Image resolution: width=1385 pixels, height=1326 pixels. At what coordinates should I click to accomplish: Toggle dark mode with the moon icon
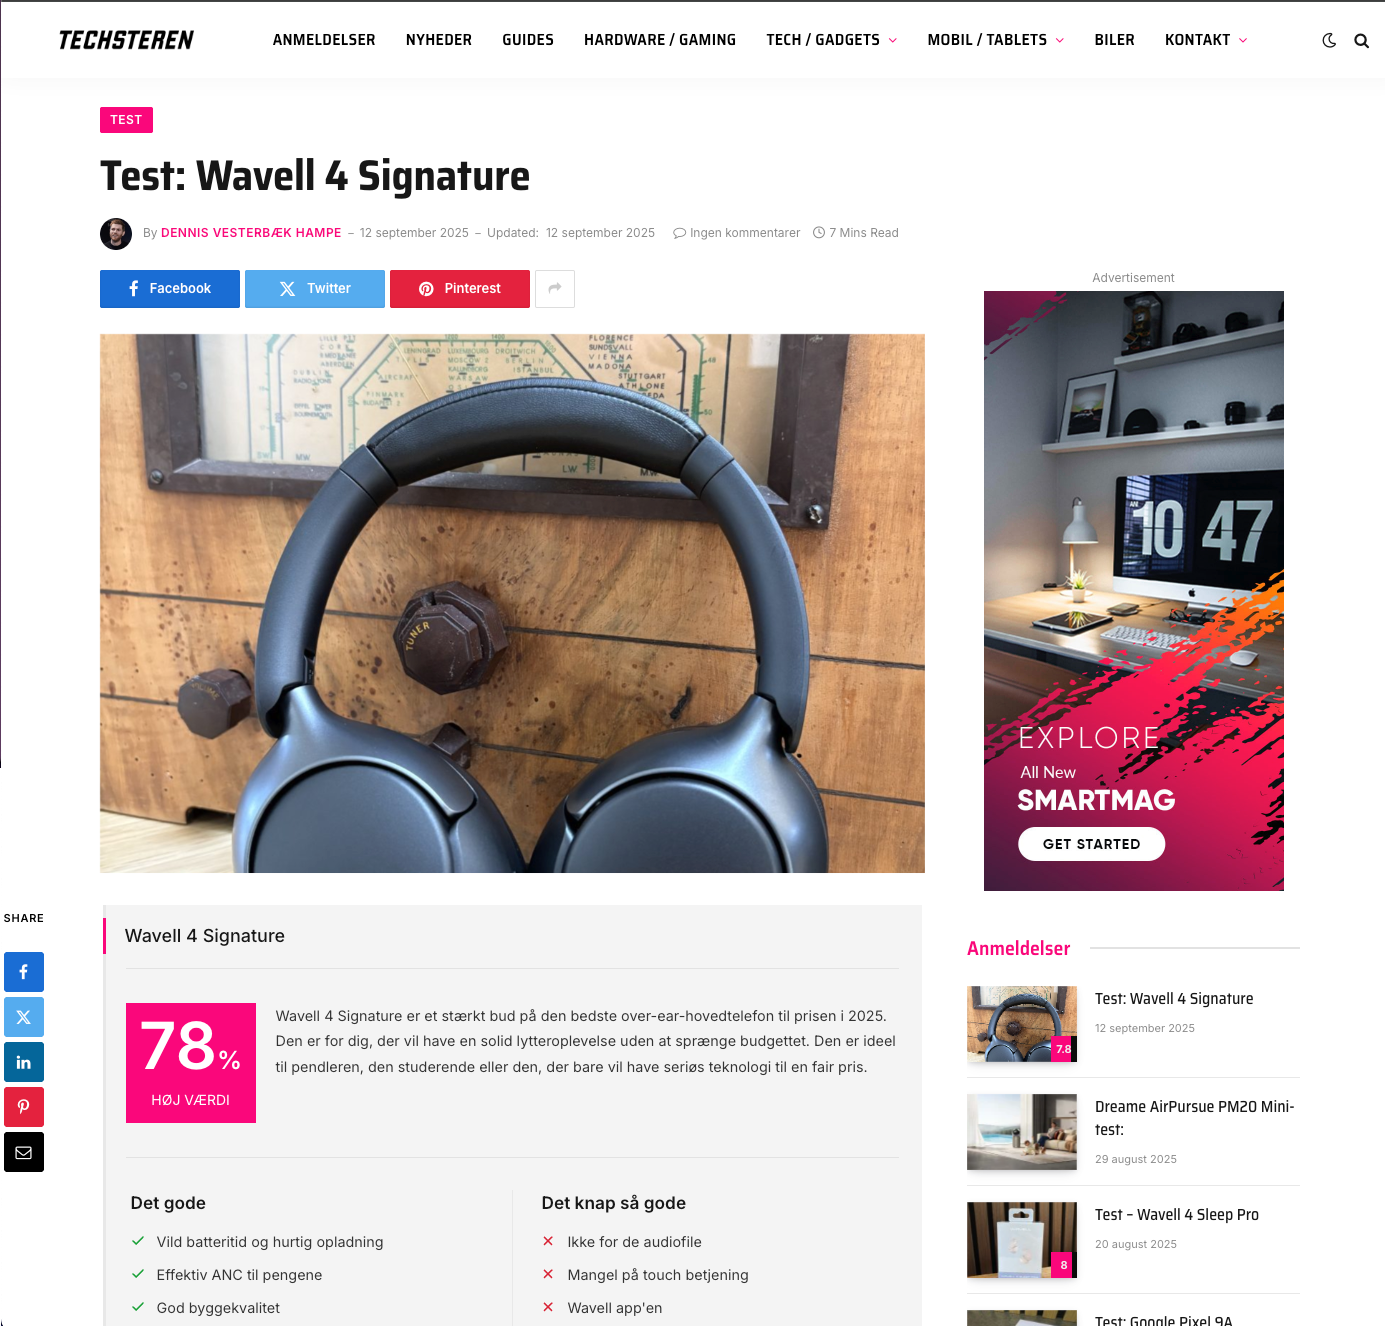(1329, 40)
